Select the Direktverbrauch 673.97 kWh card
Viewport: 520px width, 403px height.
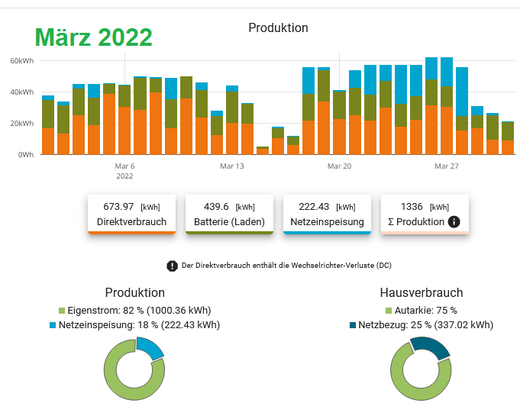(132, 214)
